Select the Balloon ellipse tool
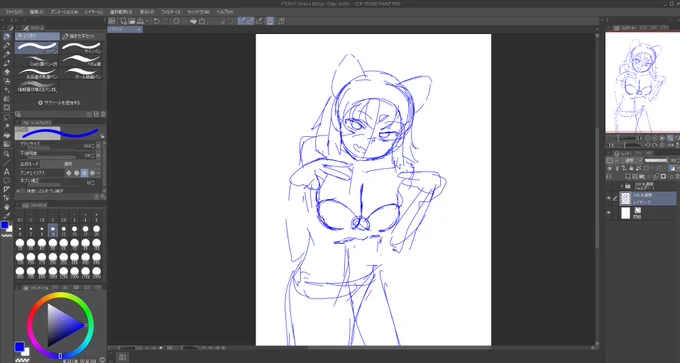The image size is (680, 363). point(7,180)
